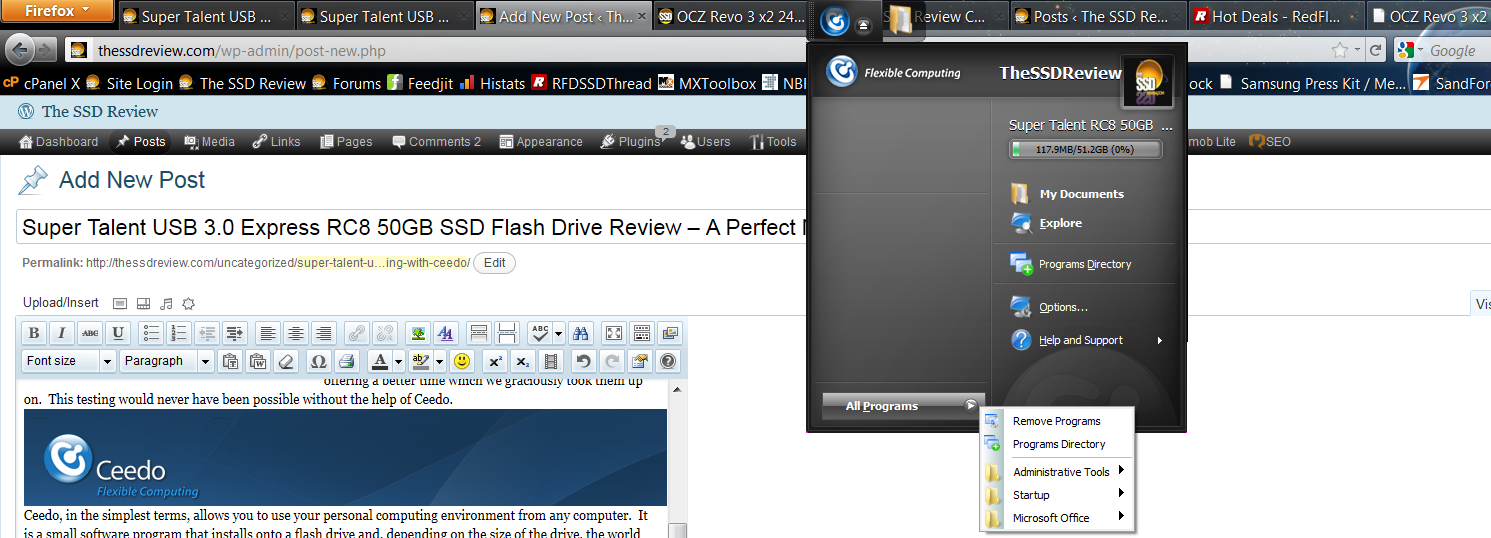Toggle bold formatting in the editor
Viewport: 1491px width, 538px height.
pos(34,333)
